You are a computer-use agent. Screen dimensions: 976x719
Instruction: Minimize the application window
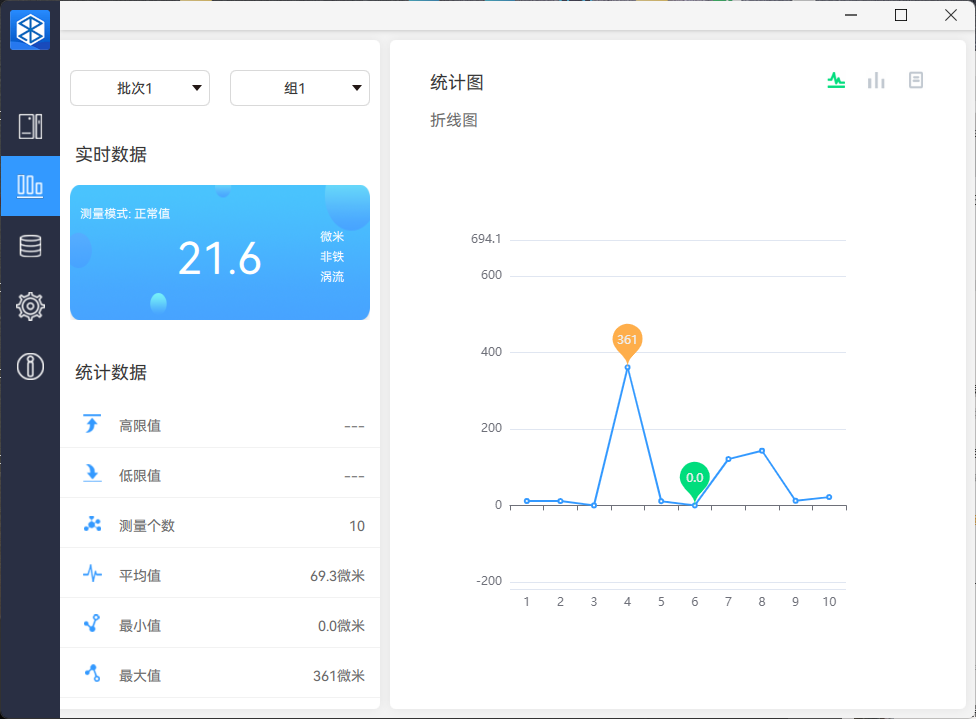(x=851, y=15)
